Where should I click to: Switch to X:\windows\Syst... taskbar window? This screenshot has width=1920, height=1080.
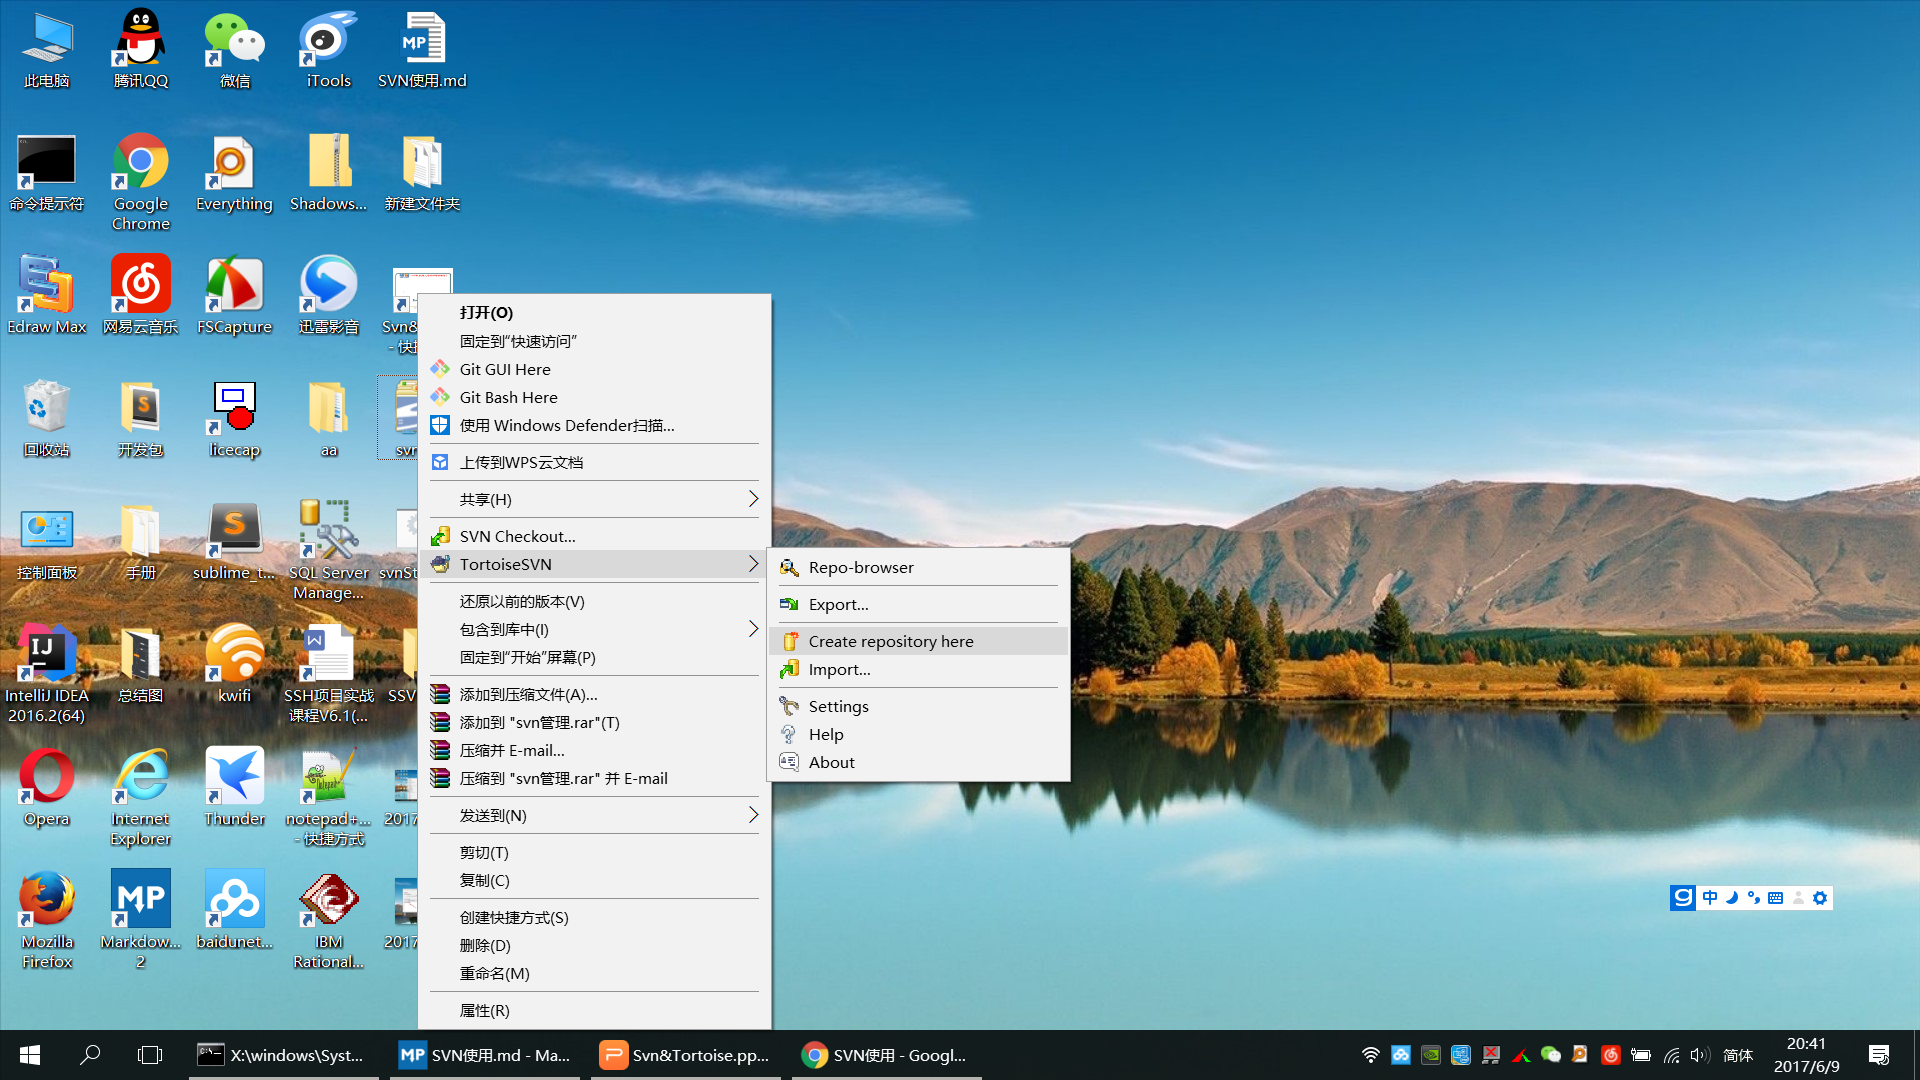284,1055
